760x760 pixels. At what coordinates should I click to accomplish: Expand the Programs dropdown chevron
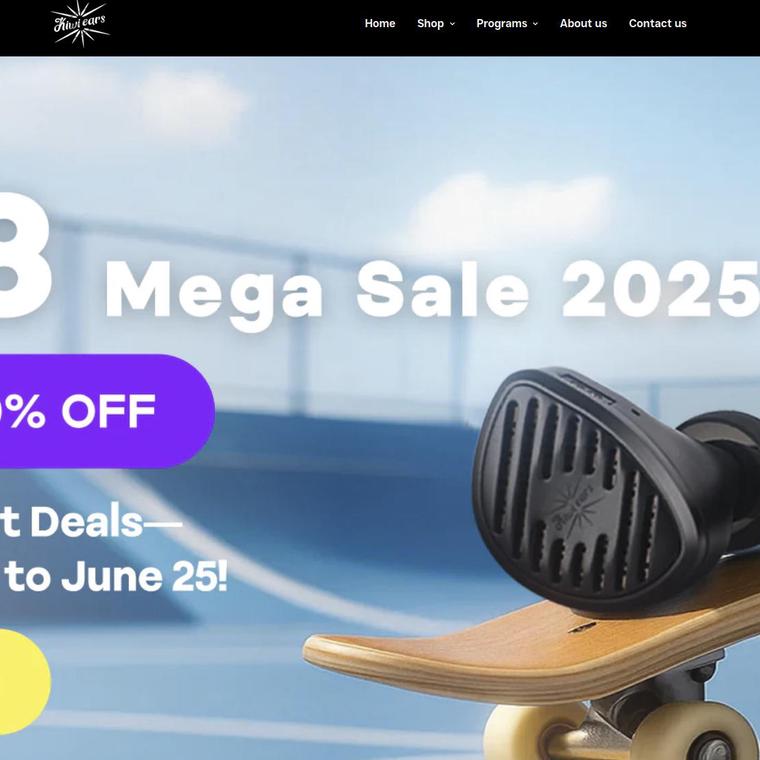(535, 24)
